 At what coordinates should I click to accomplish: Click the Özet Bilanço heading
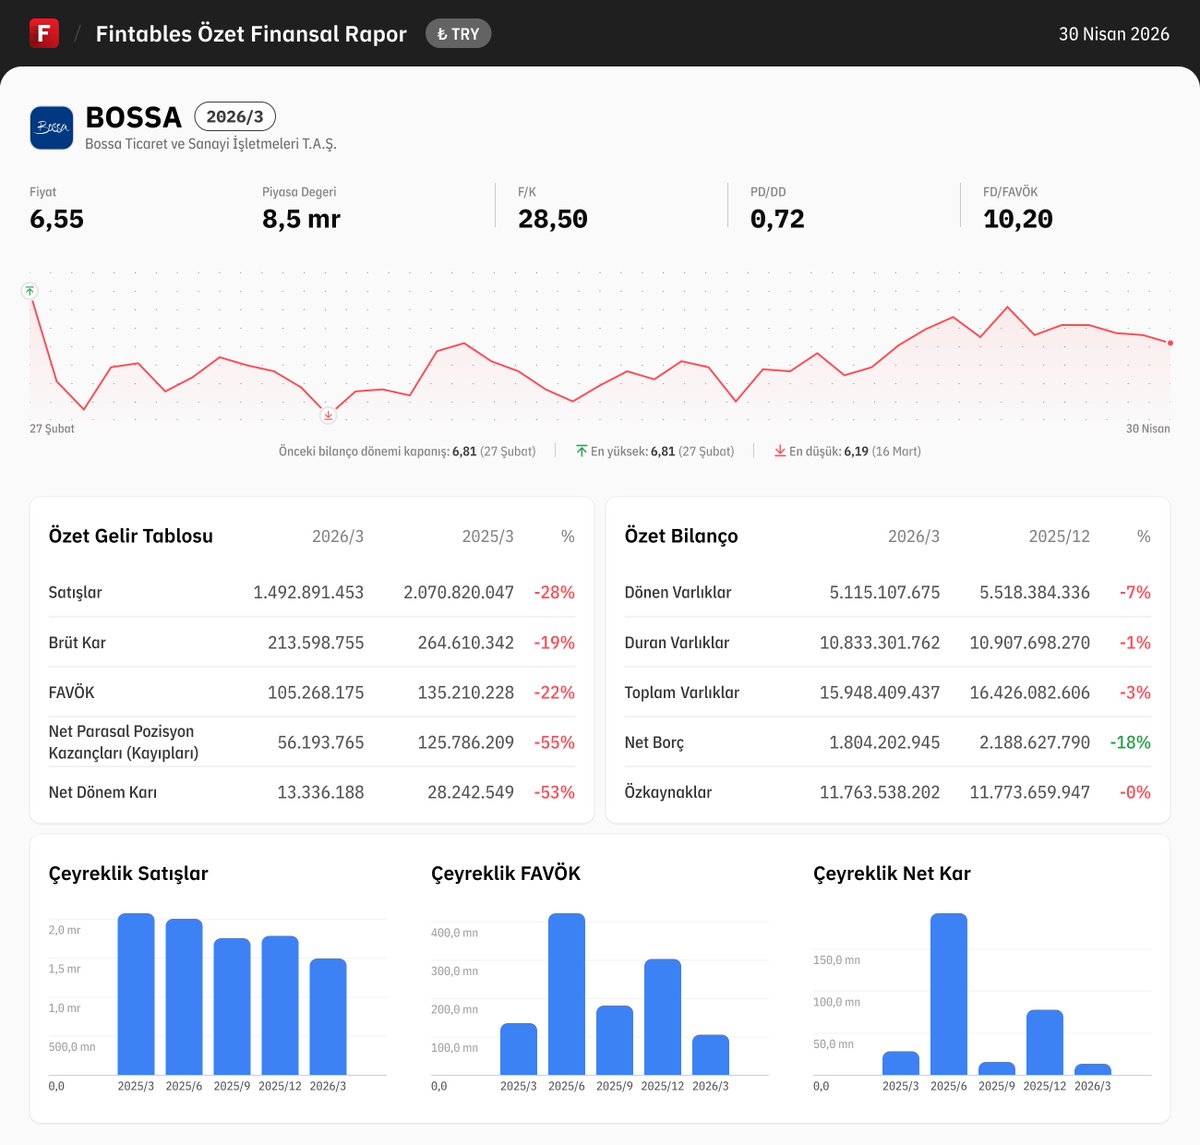681,536
